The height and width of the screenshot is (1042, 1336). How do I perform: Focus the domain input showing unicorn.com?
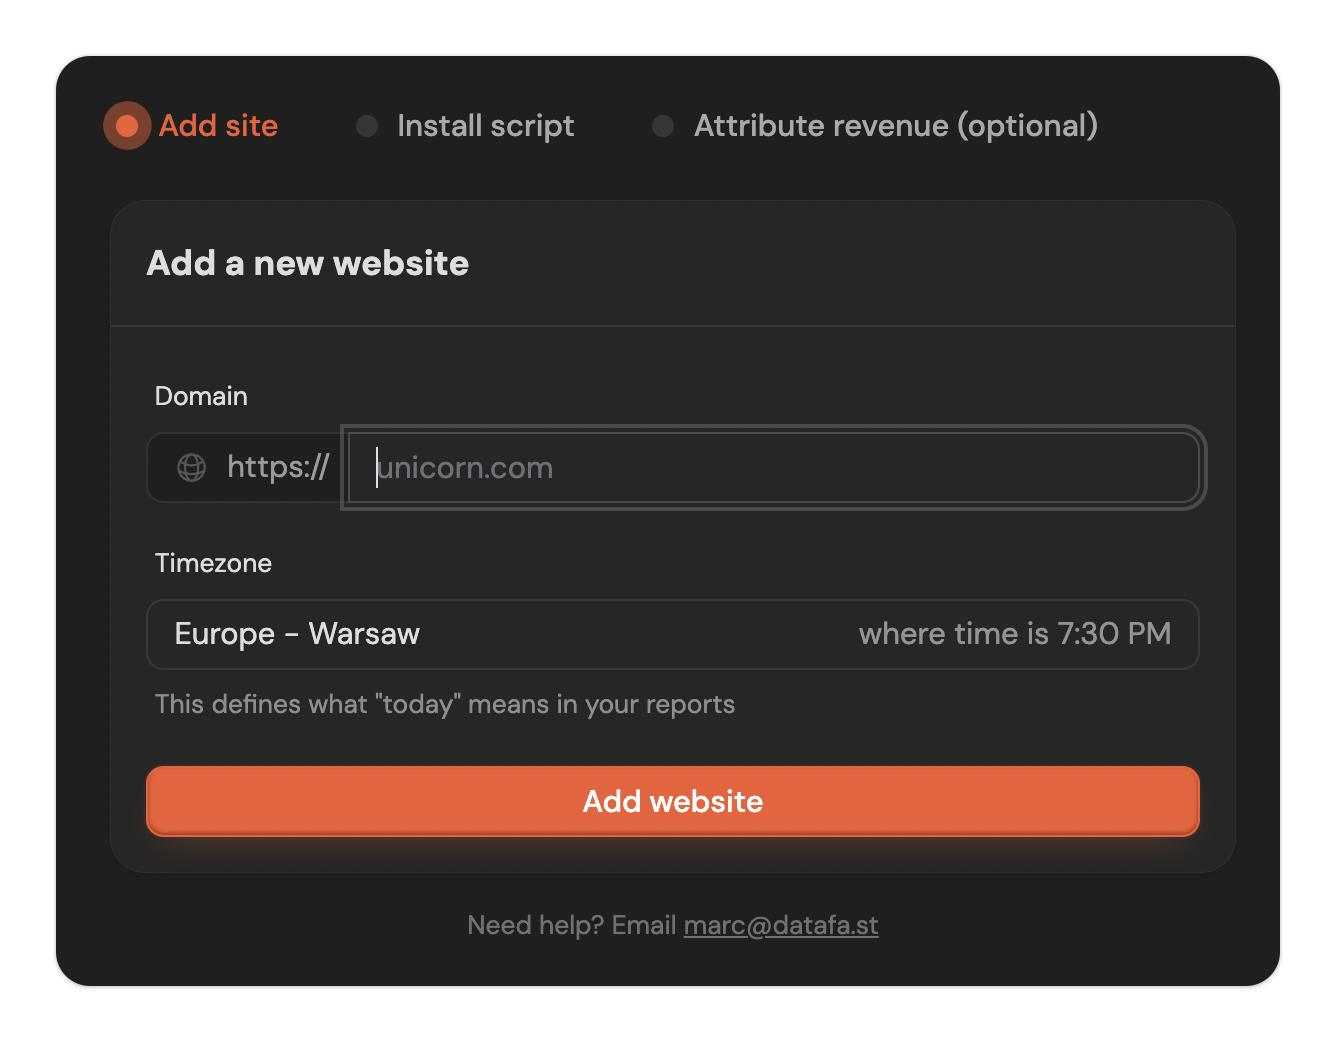773,467
